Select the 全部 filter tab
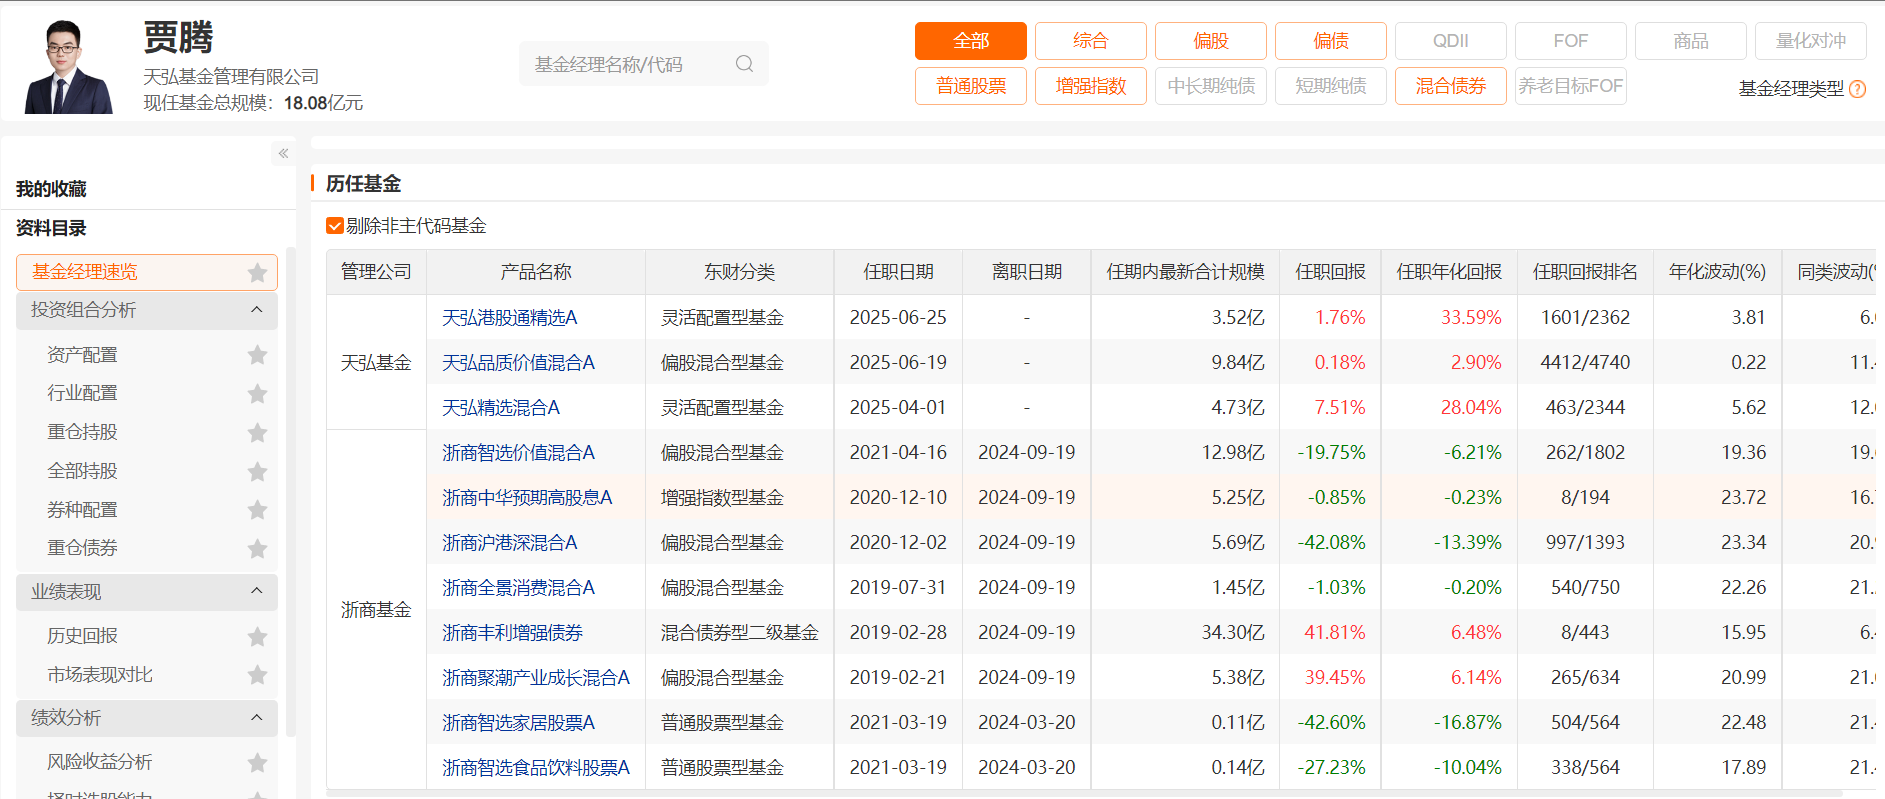The image size is (1885, 799). click(x=970, y=41)
